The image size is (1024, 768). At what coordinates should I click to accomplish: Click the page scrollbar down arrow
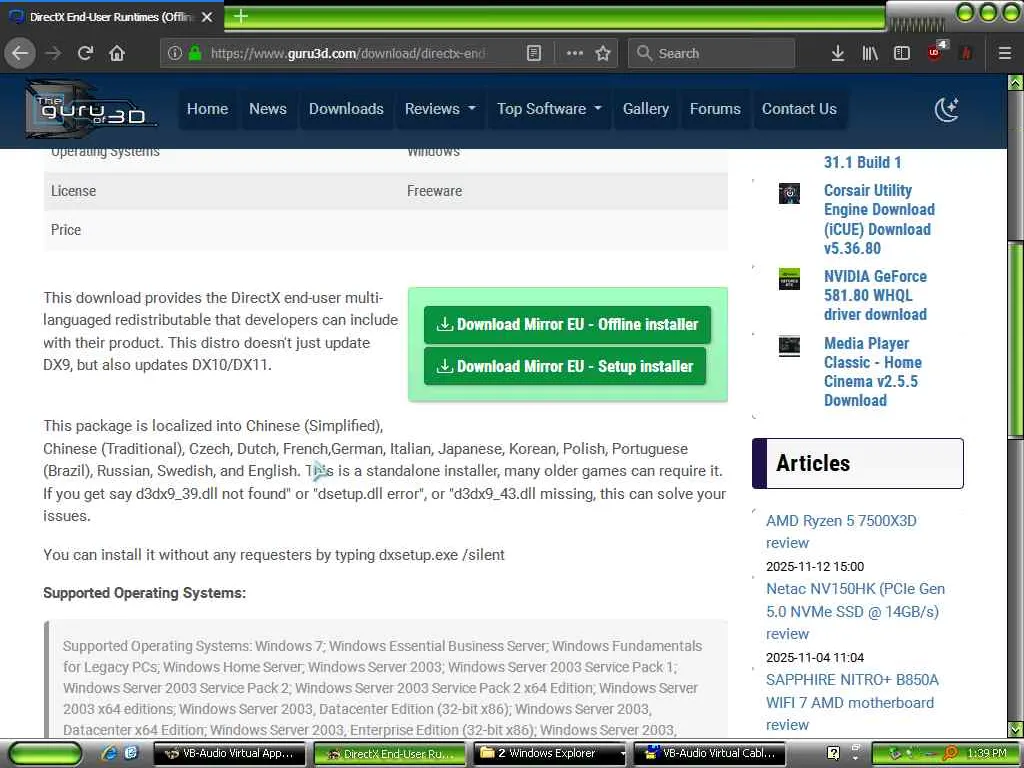[1016, 729]
